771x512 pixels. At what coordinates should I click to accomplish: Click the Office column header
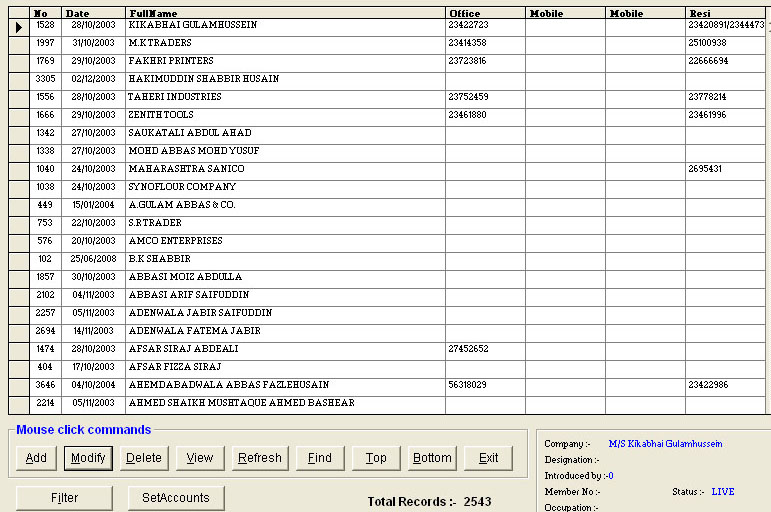(x=485, y=13)
